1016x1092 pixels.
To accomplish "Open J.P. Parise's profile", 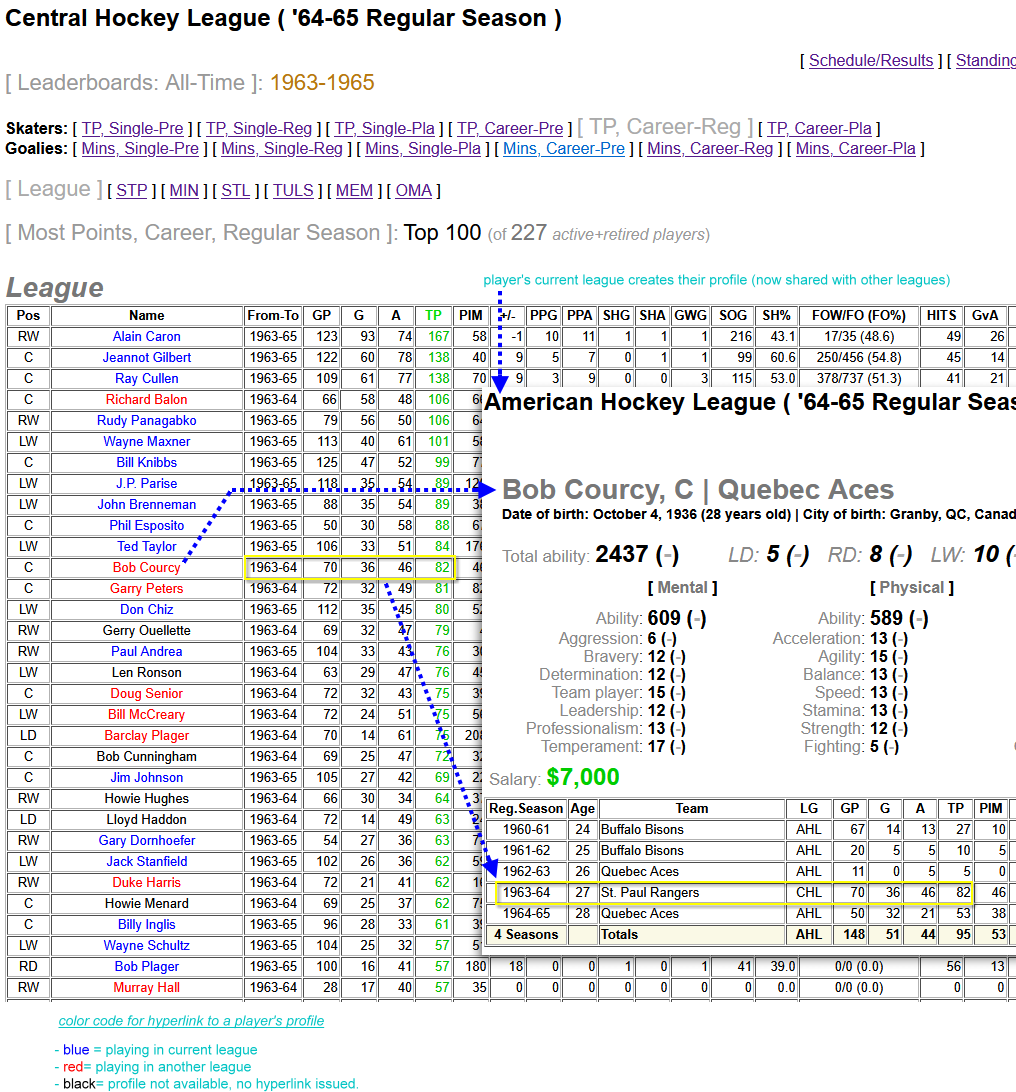I will tap(147, 484).
